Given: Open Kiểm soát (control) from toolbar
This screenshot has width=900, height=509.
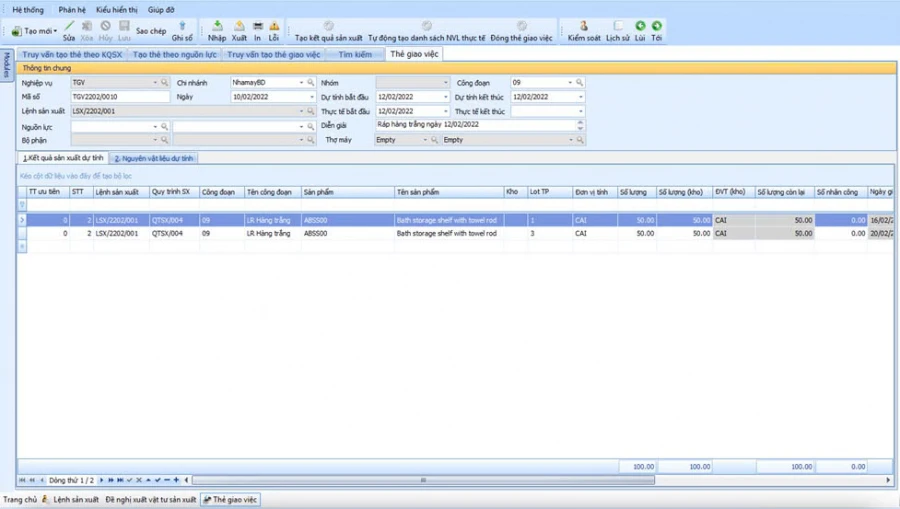Looking at the screenshot, I should coord(584,32).
